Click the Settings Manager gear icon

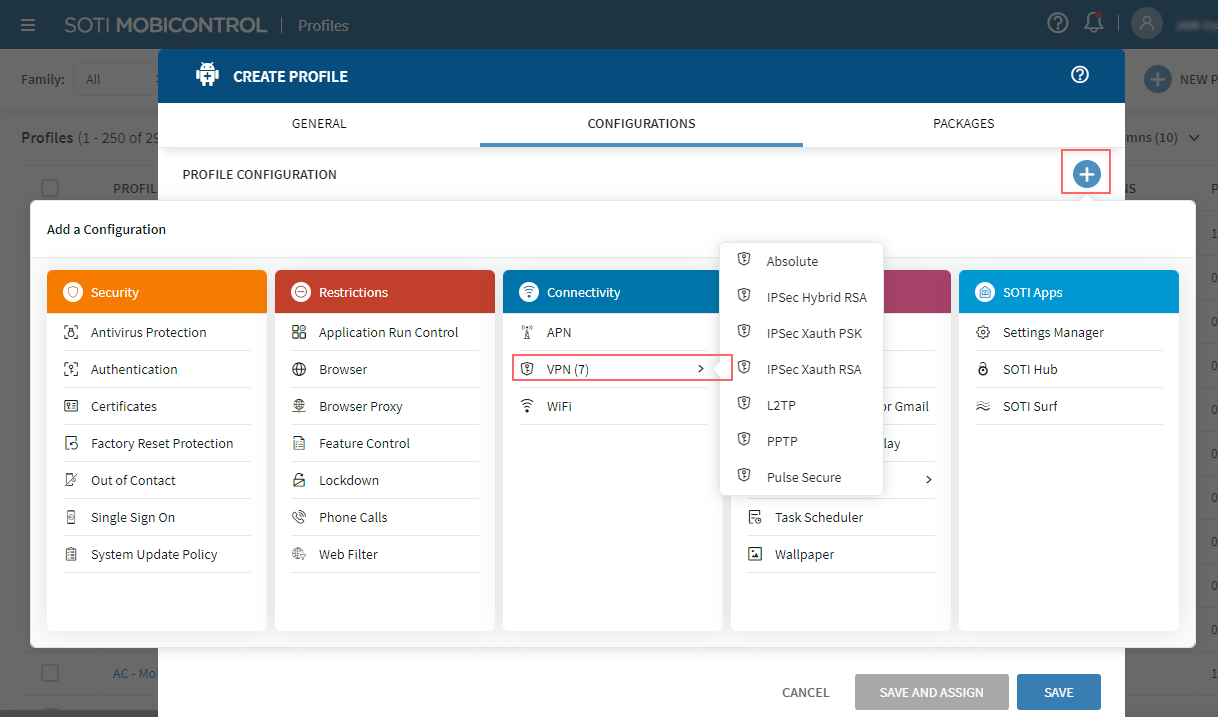coord(983,332)
